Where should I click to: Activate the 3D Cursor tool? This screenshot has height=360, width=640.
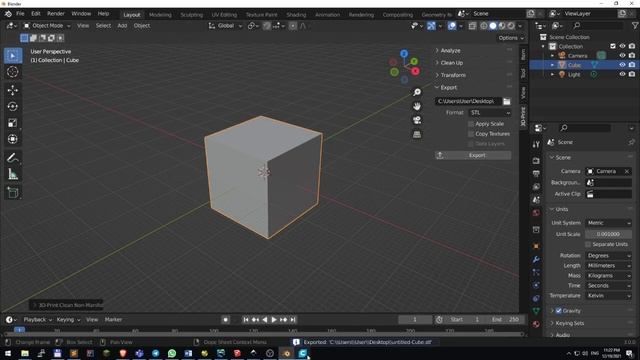coord(13,72)
